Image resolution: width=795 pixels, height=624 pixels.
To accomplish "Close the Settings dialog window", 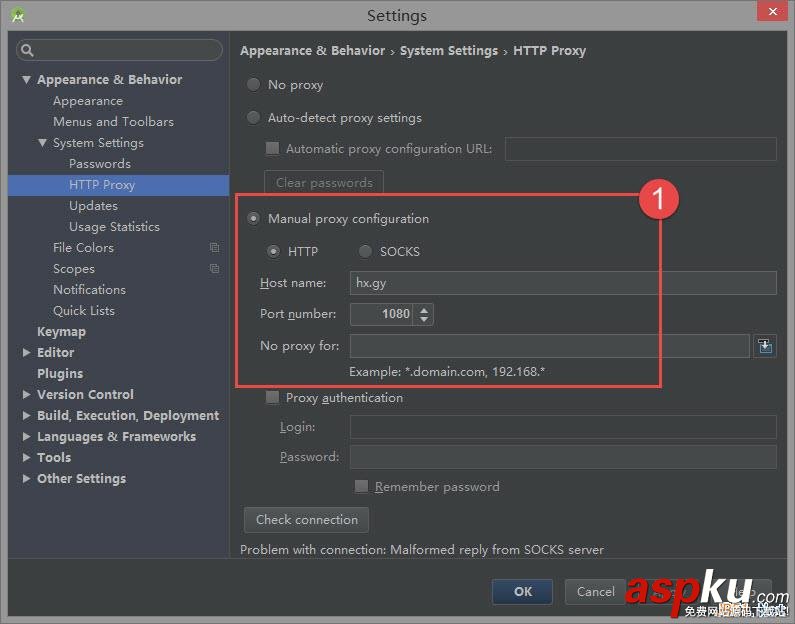I will [772, 11].
